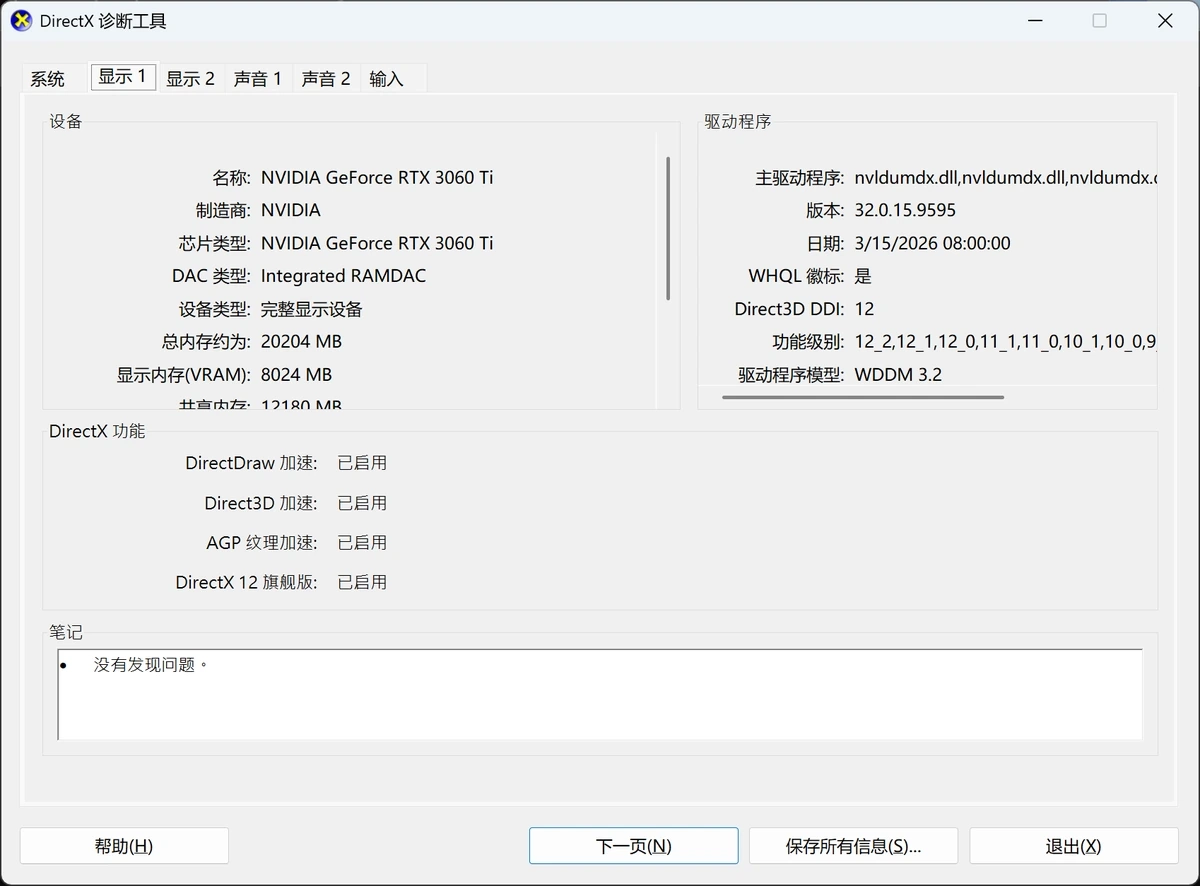Screen dimensions: 1200x886
Task: Click 保存所有信息(S)... button
Action: point(853,846)
